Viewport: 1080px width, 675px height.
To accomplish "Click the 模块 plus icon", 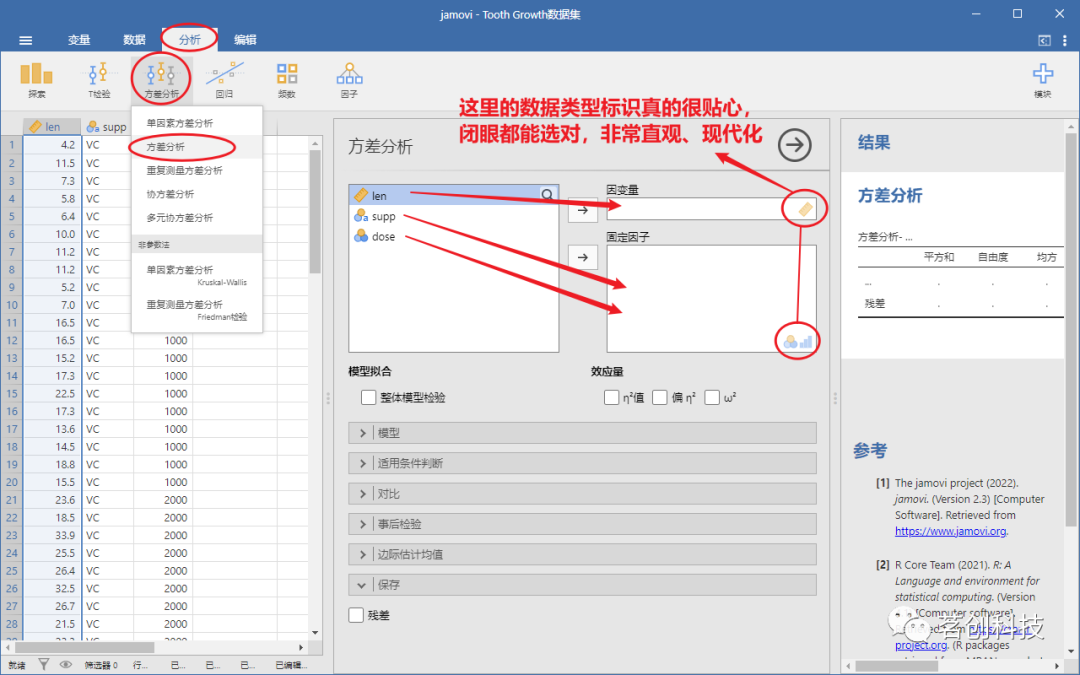I will click(1042, 79).
